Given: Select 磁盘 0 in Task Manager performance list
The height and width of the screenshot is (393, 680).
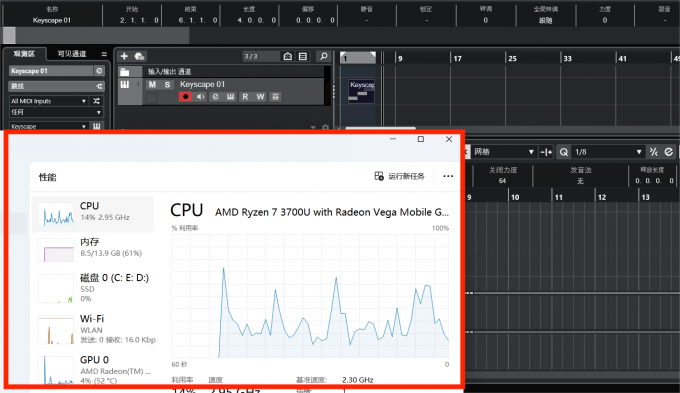Looking at the screenshot, I should coord(92,287).
